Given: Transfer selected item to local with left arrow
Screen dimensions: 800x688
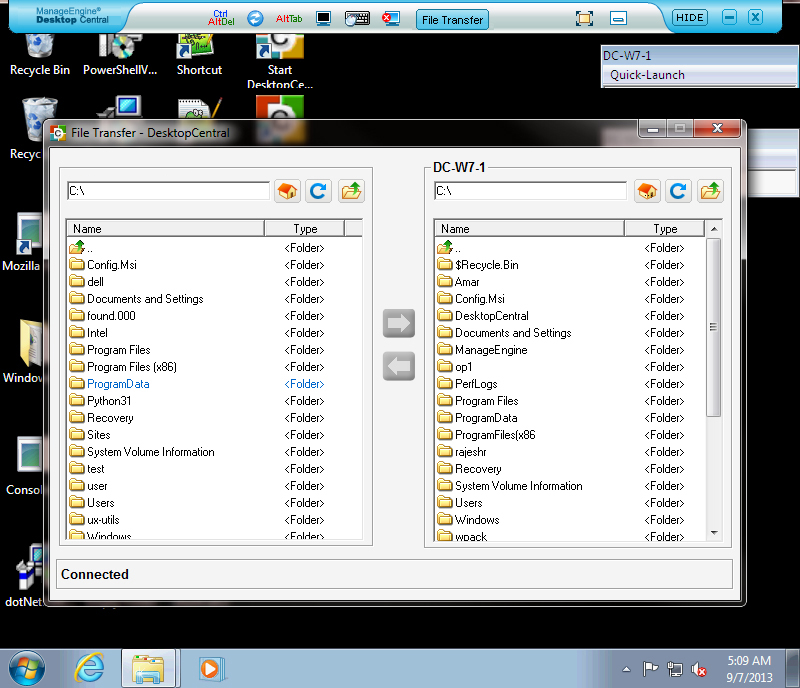Looking at the screenshot, I should click(398, 366).
